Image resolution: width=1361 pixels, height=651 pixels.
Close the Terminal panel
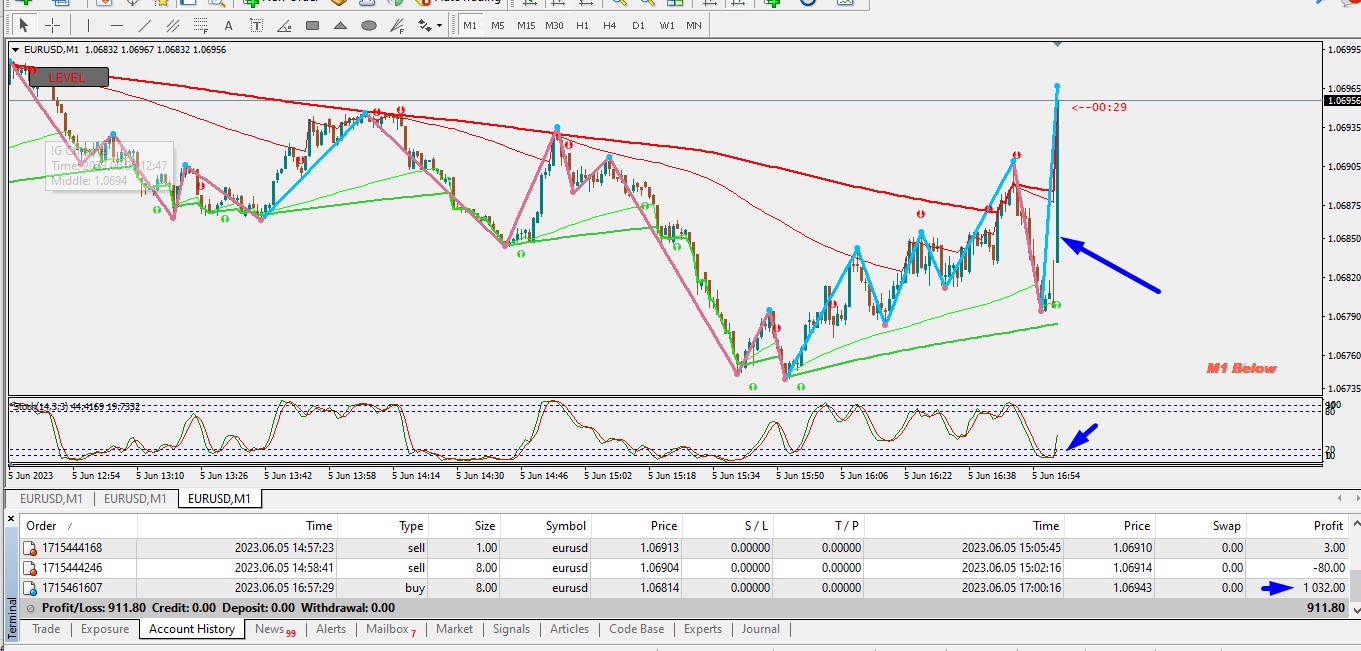[11, 519]
